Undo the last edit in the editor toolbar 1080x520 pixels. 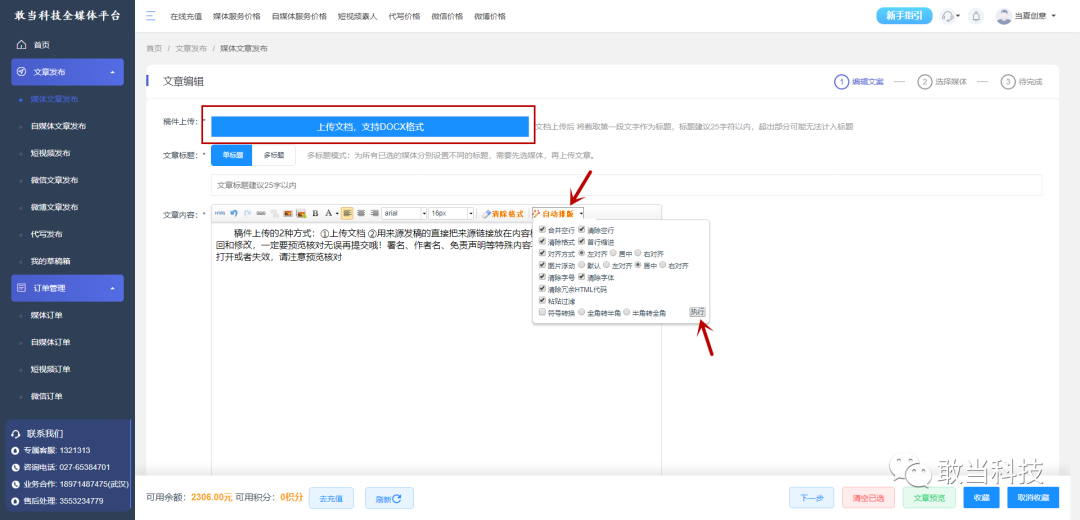tap(233, 214)
